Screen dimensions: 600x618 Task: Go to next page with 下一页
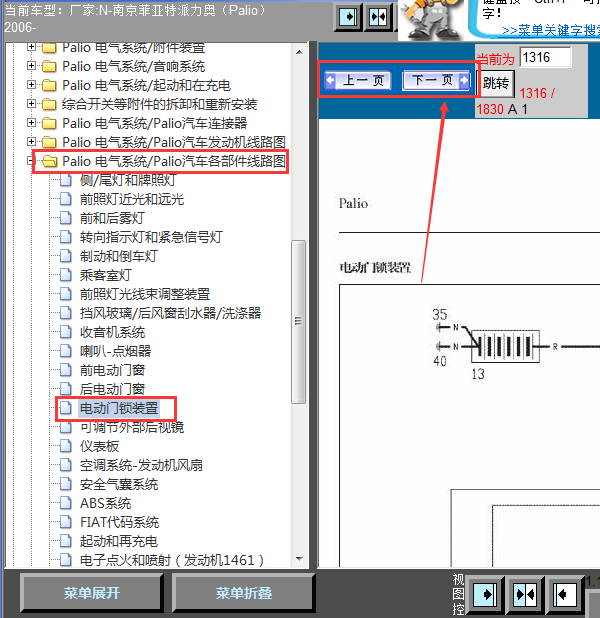point(436,80)
